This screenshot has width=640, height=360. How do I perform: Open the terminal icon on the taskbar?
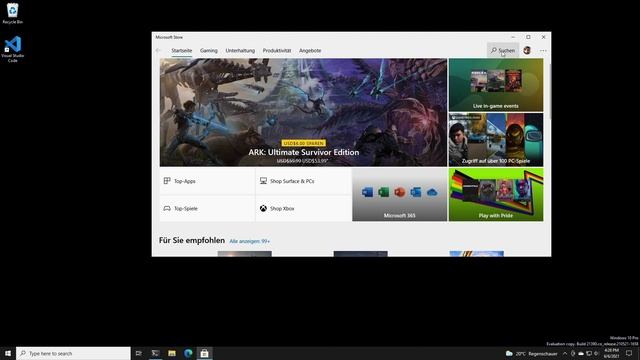pos(155,353)
